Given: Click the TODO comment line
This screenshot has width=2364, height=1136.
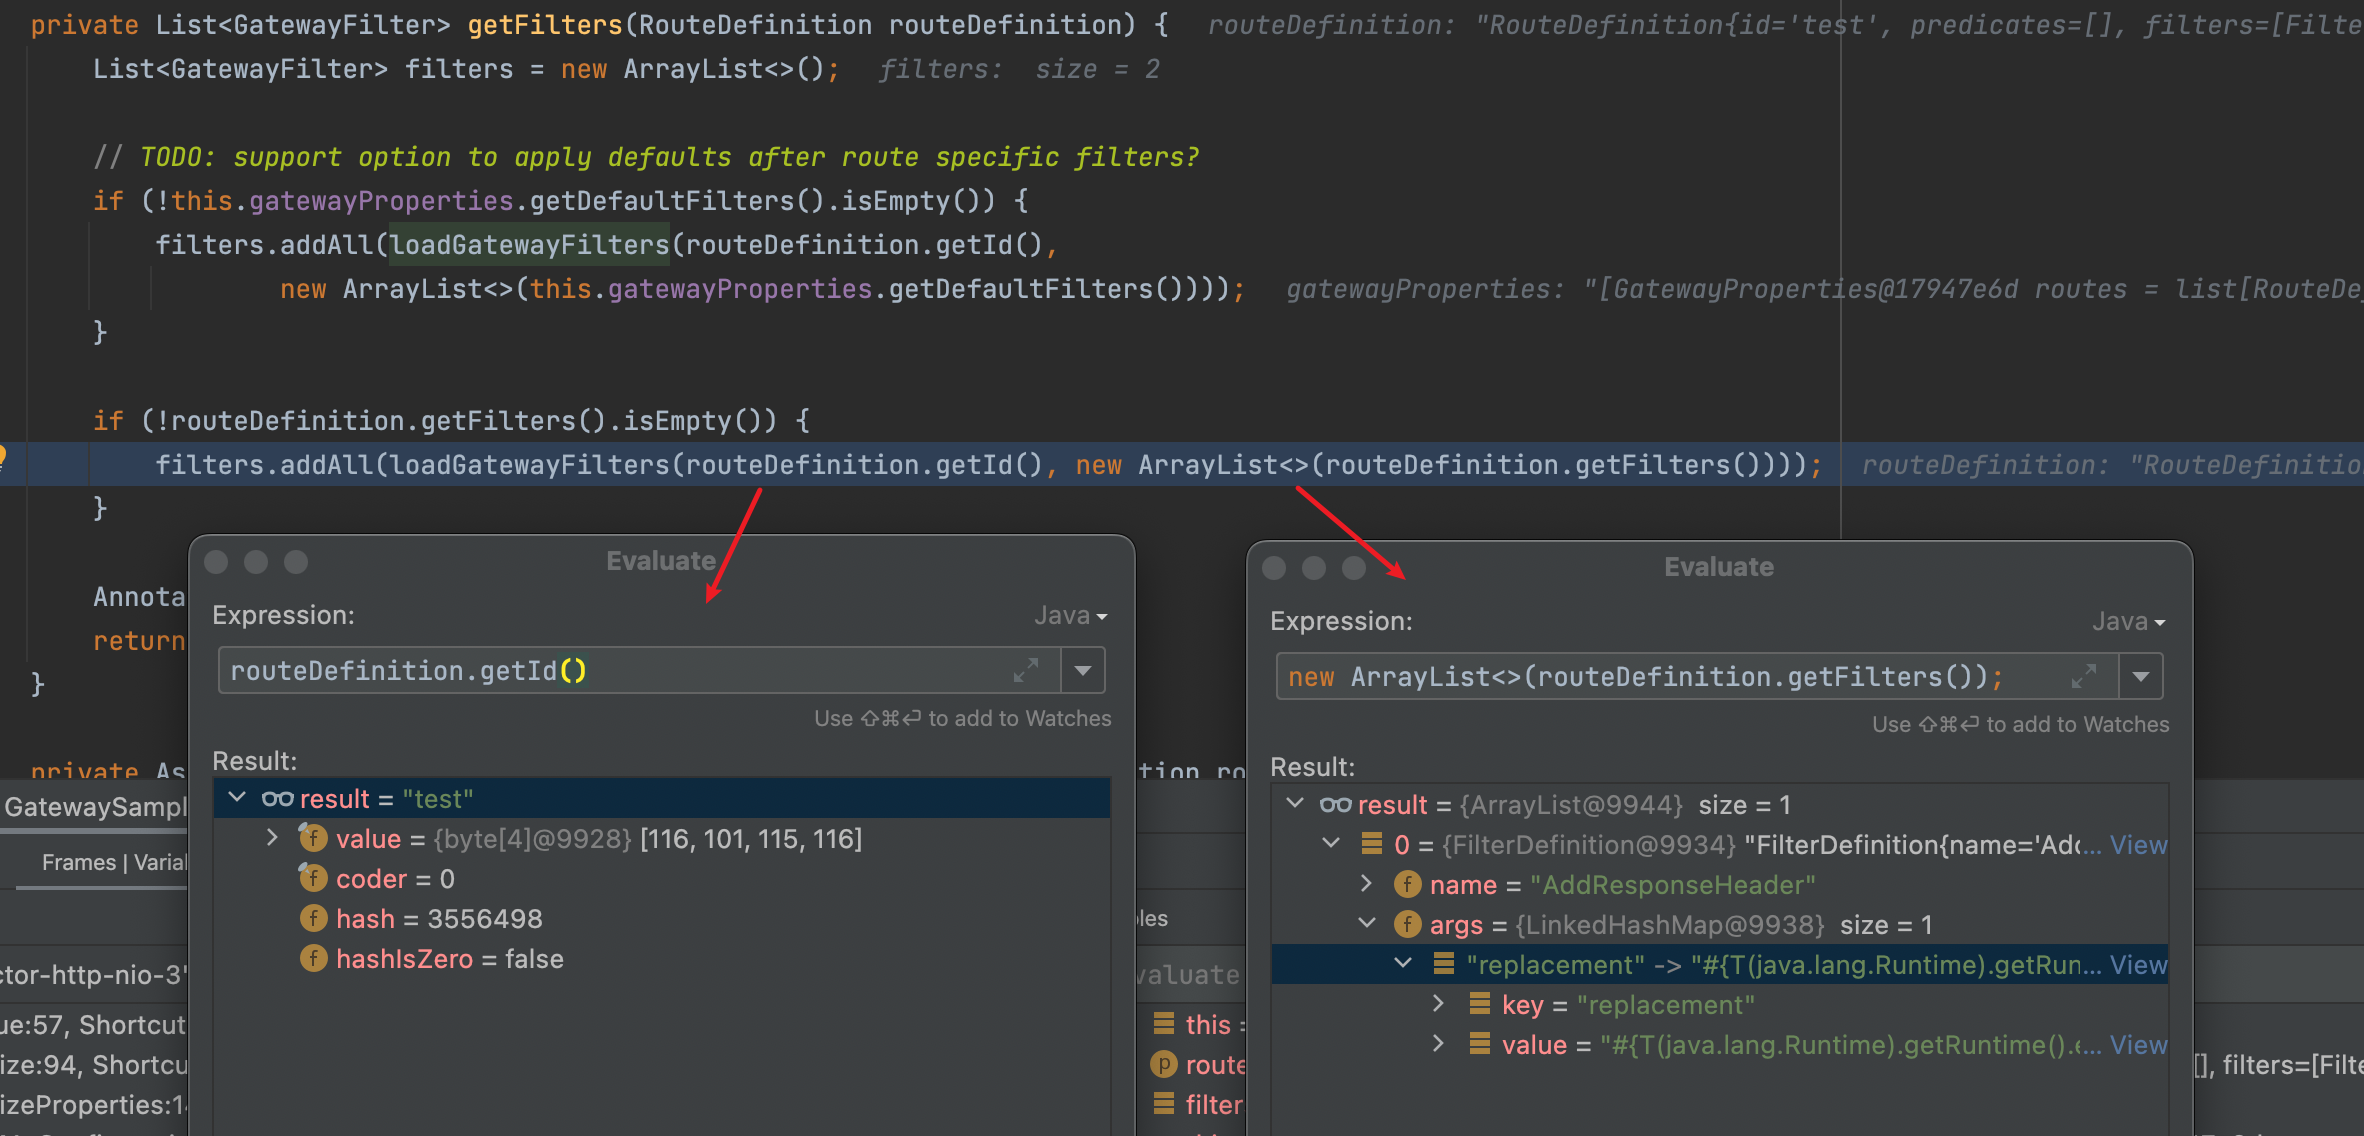Looking at the screenshot, I should coord(646,157).
